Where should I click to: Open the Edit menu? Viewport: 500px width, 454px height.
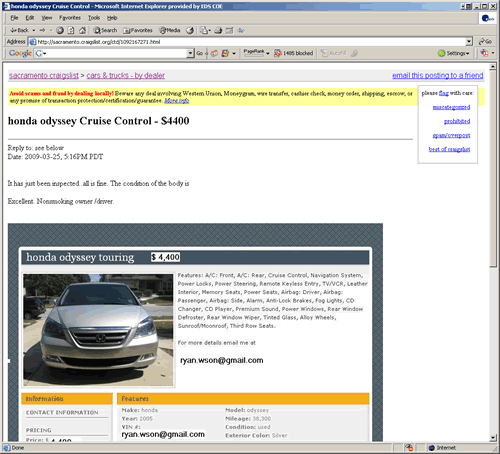click(30, 18)
